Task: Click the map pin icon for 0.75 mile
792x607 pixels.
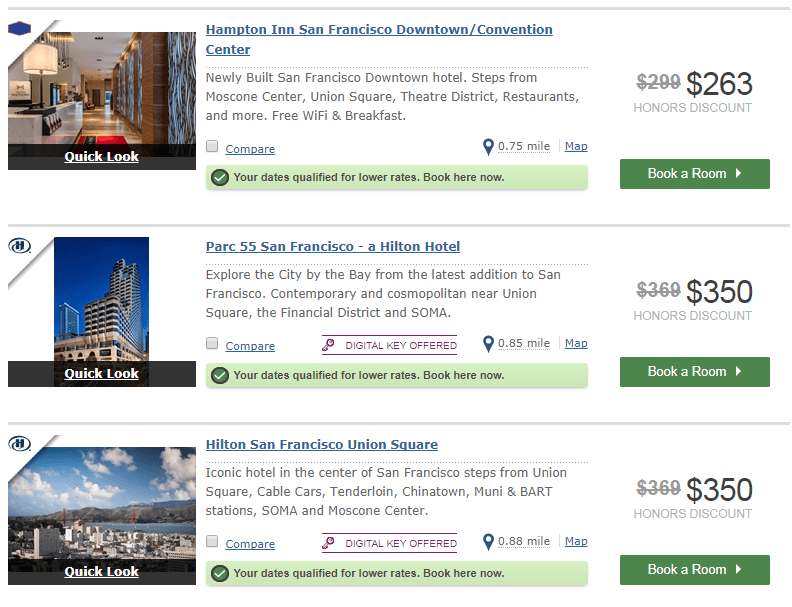Action: click(x=488, y=147)
